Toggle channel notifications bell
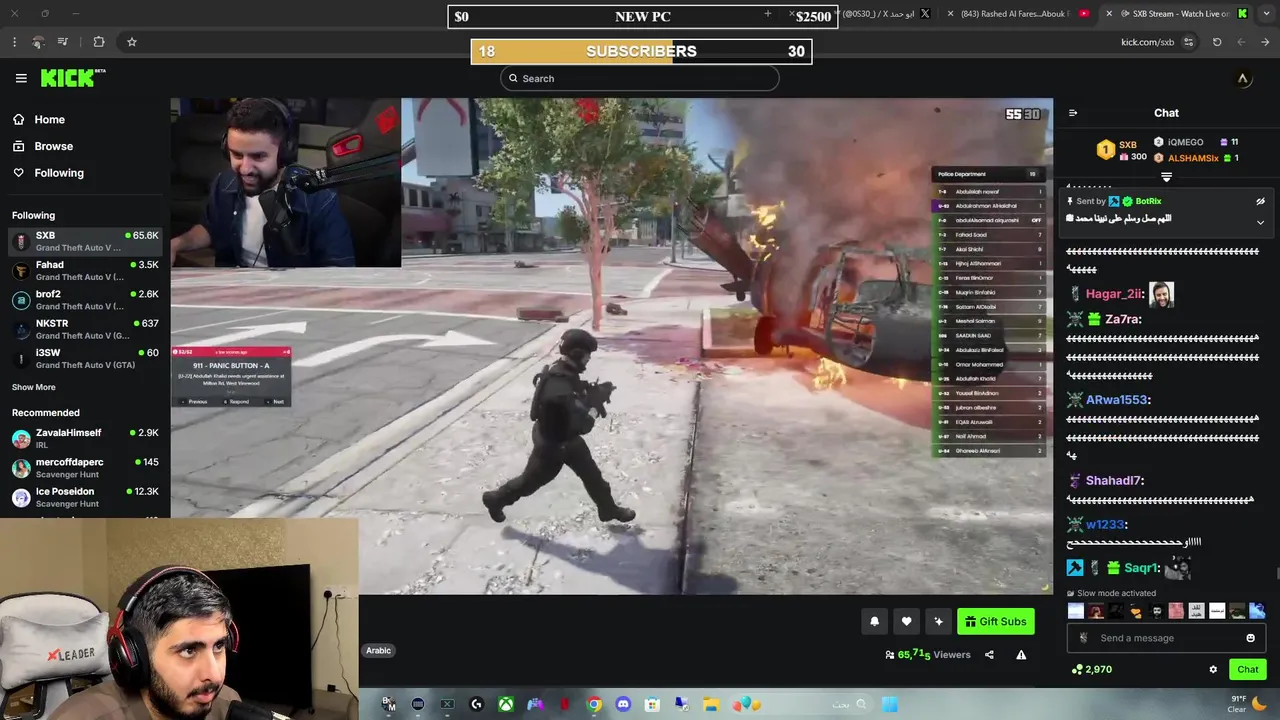Screen dimensions: 1280x720 [874, 622]
